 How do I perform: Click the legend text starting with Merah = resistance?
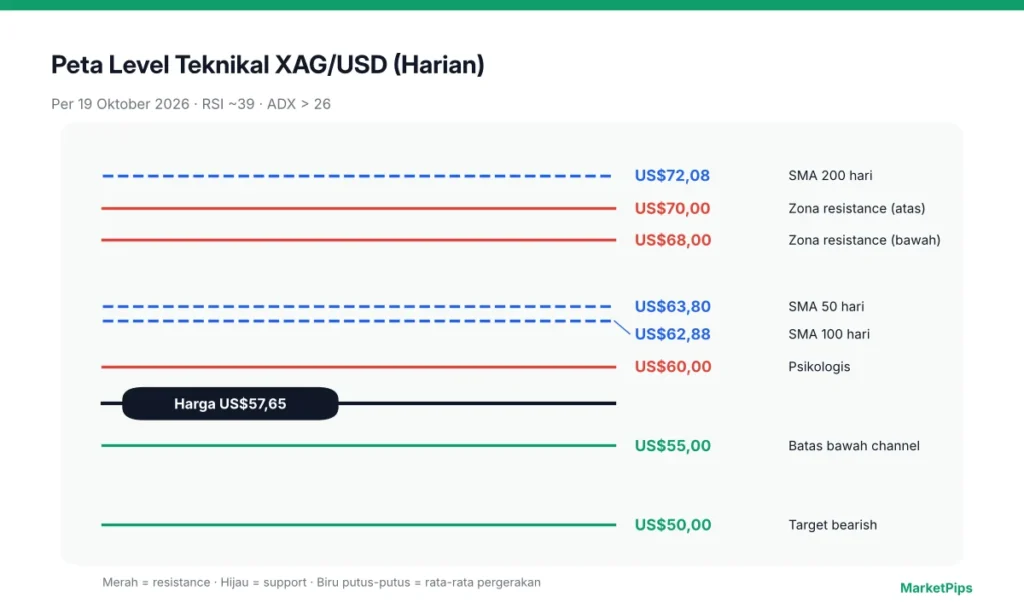click(321, 583)
